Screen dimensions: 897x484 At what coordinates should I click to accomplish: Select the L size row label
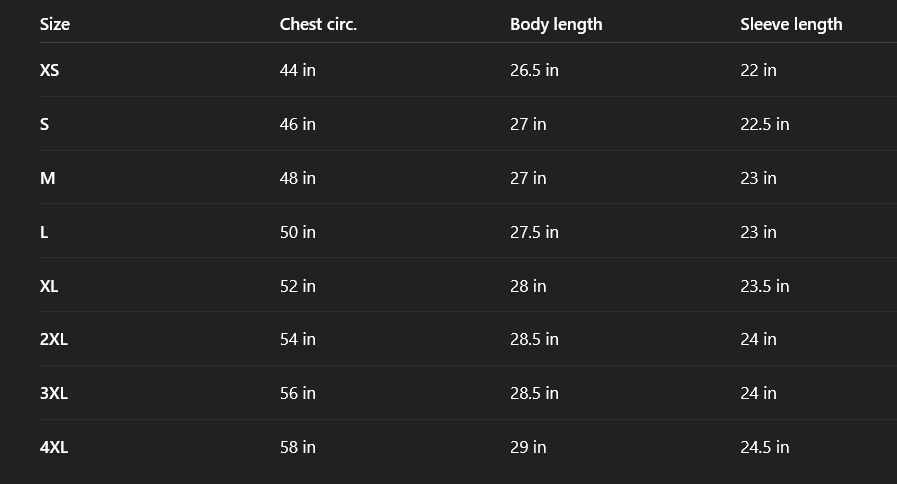pyautogui.click(x=44, y=232)
